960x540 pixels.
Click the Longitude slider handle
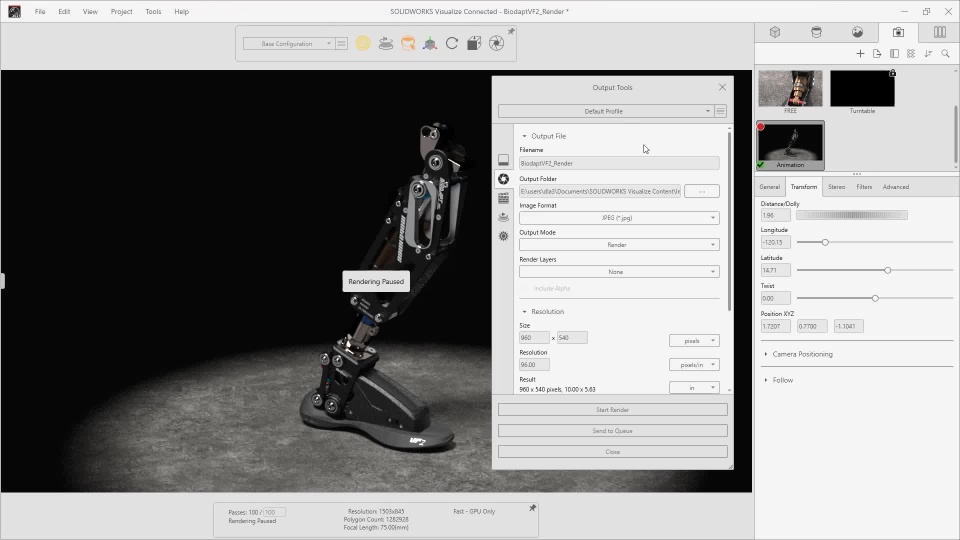point(825,242)
